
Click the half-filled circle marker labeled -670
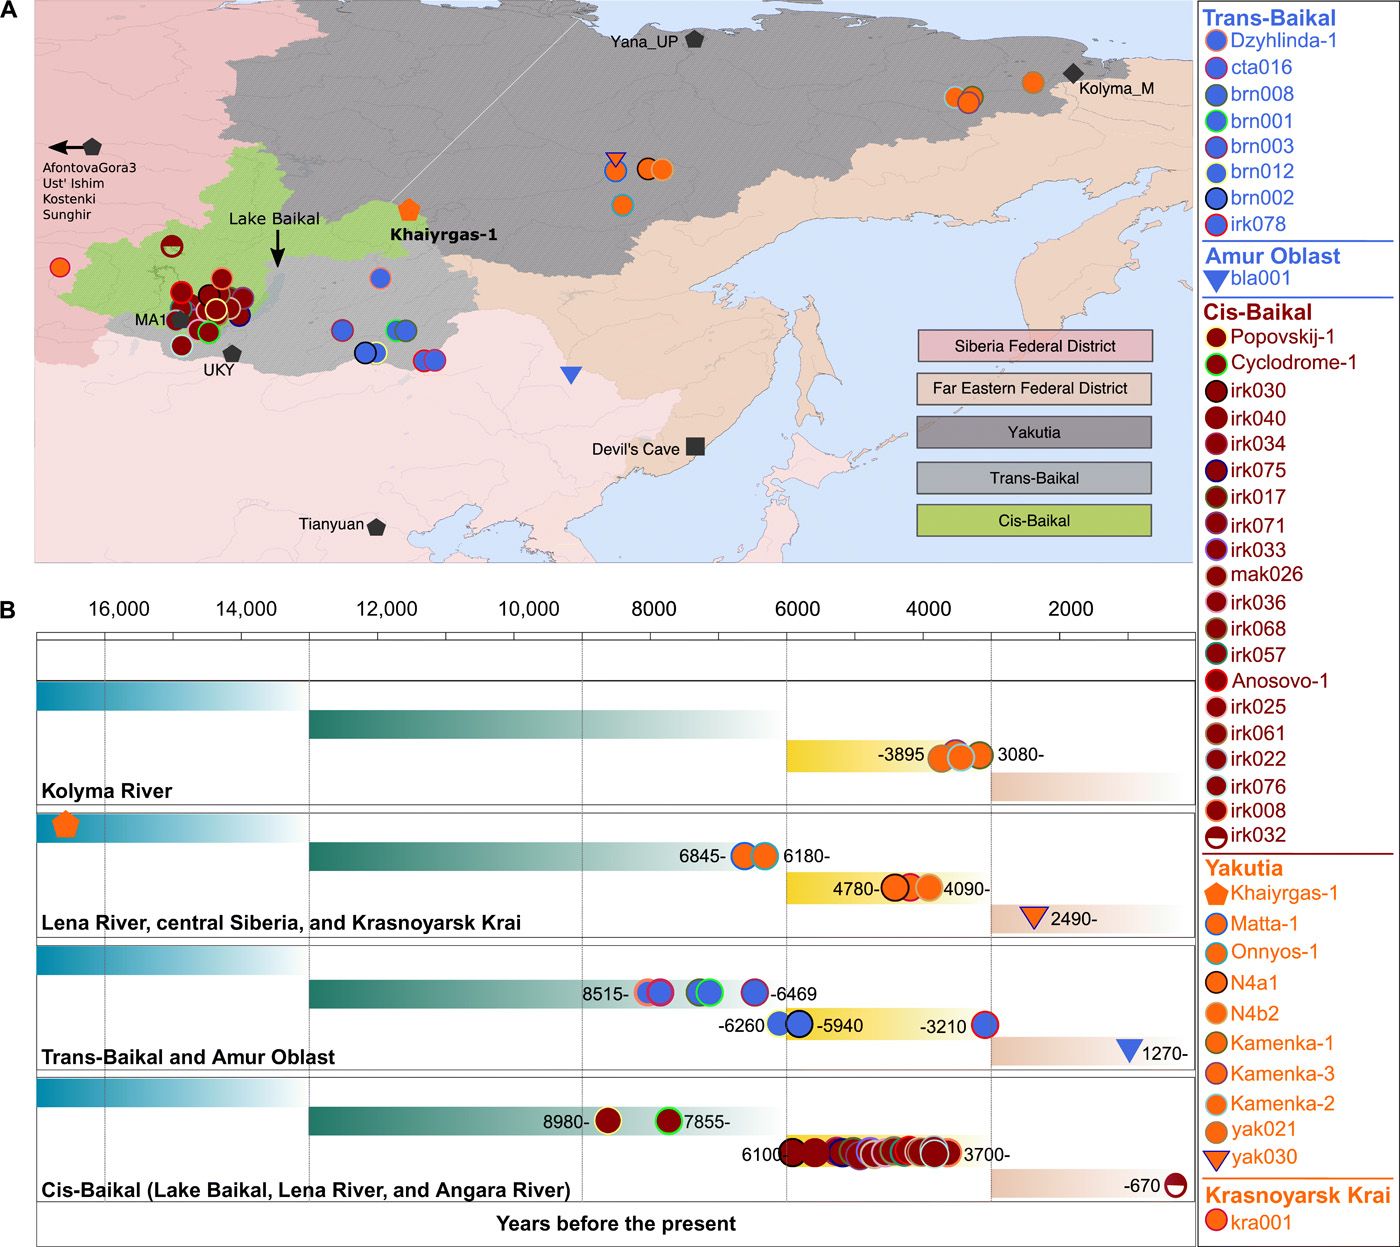coord(1176,1185)
